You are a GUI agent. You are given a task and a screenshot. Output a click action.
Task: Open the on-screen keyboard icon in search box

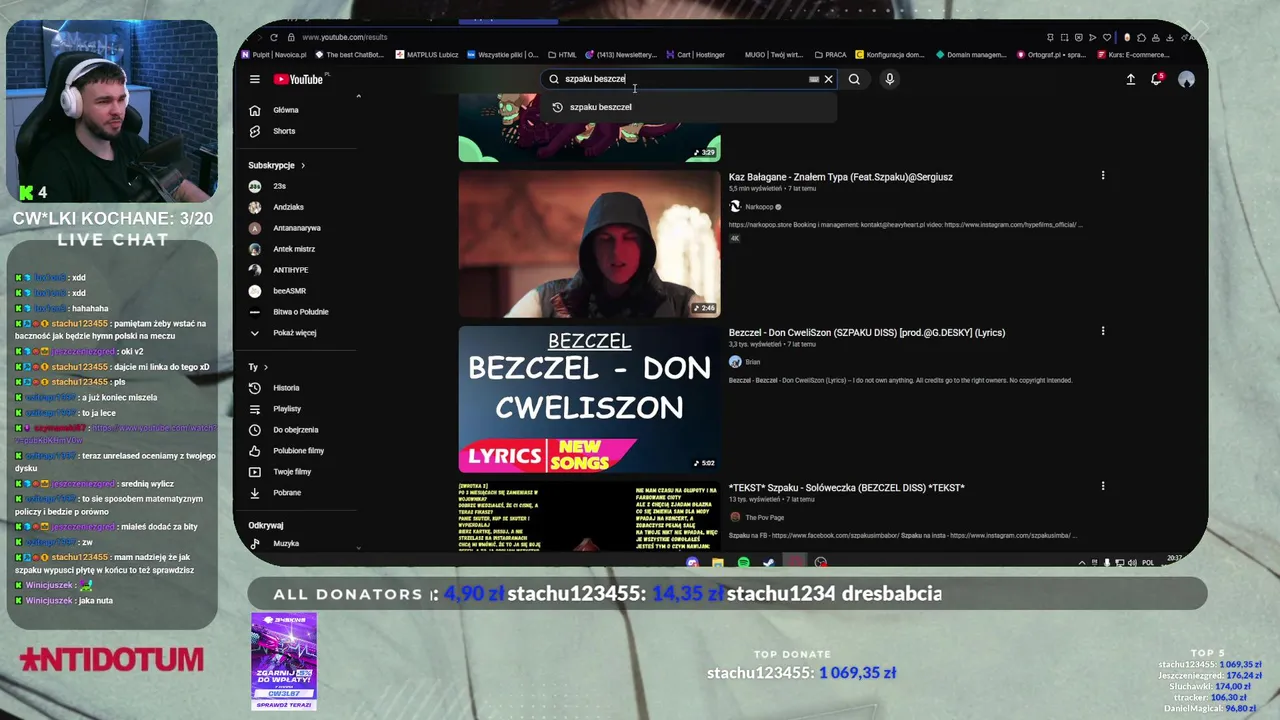pyautogui.click(x=814, y=79)
